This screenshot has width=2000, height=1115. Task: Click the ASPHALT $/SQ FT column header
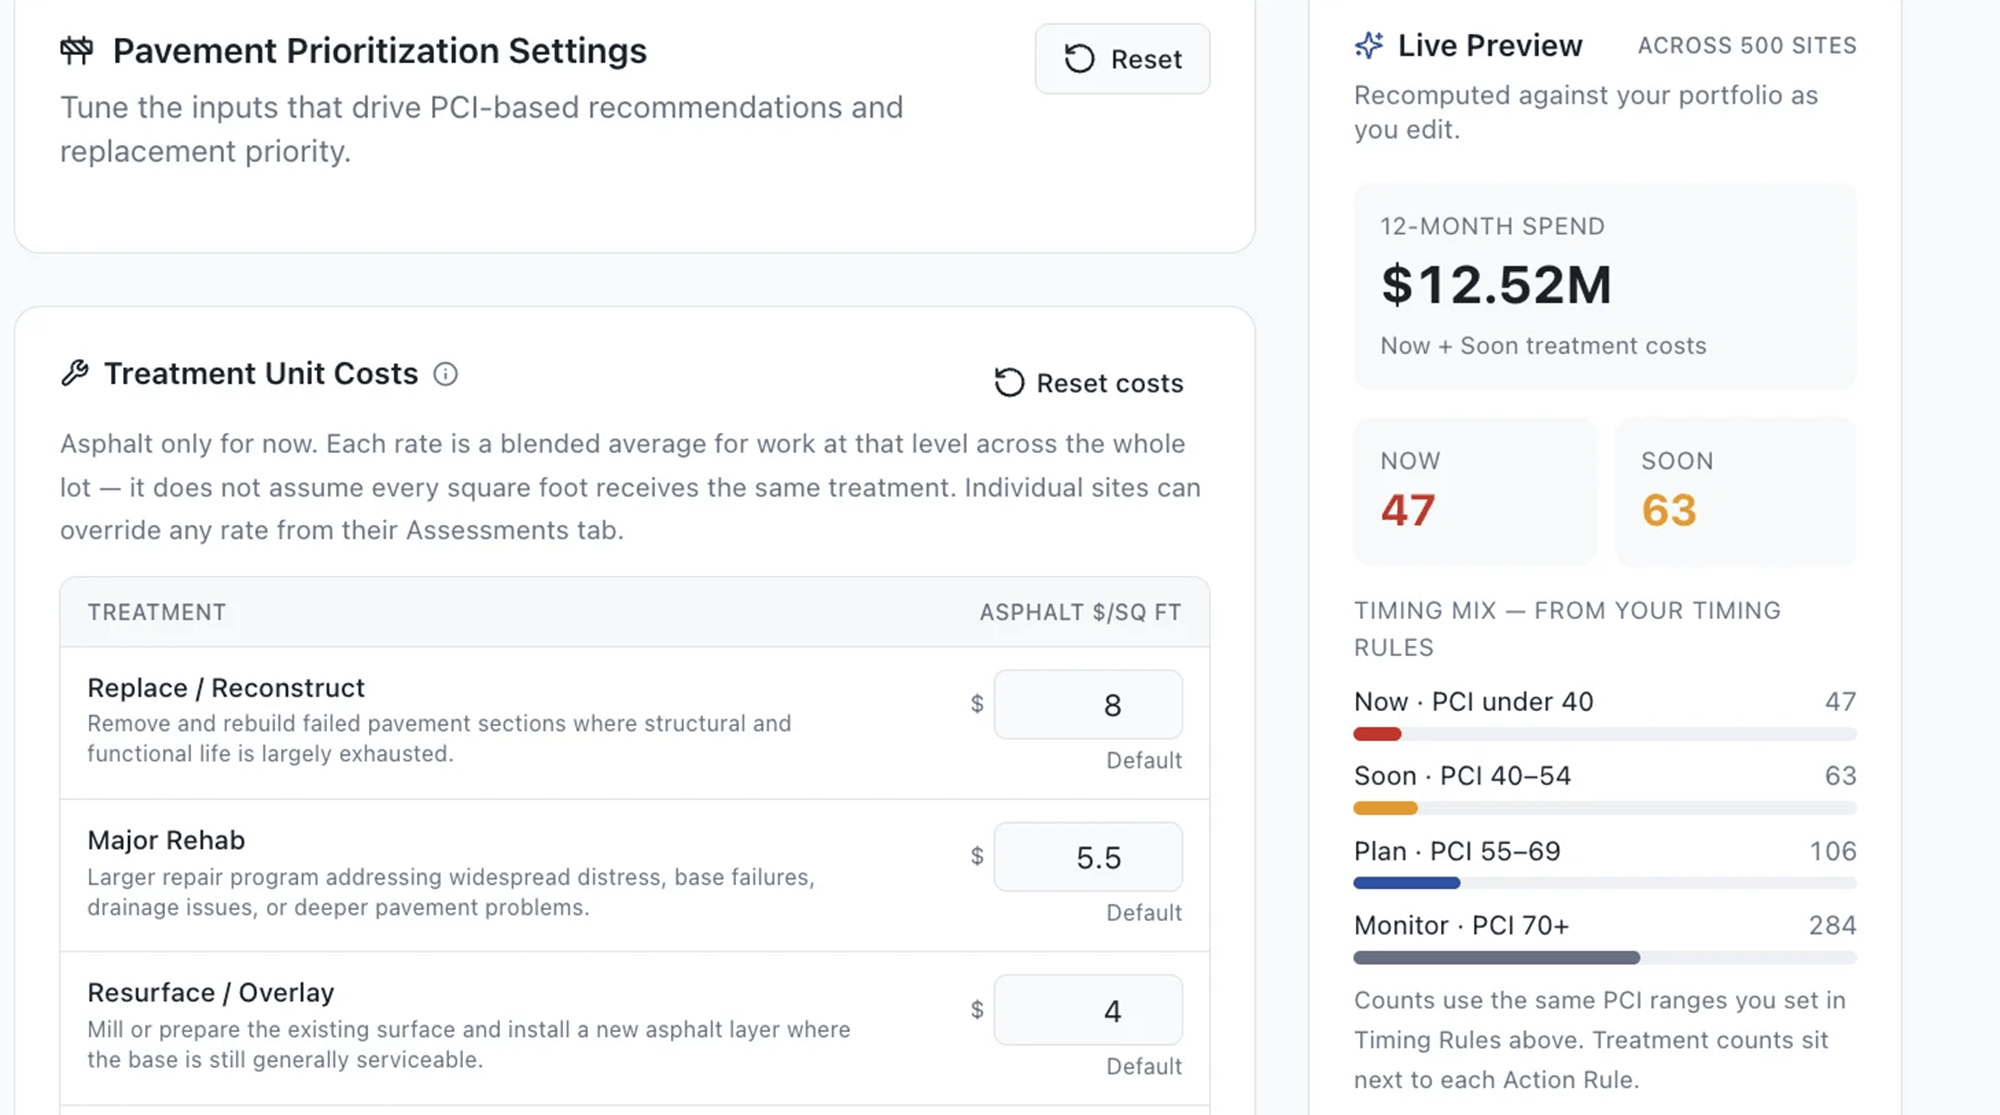1080,612
